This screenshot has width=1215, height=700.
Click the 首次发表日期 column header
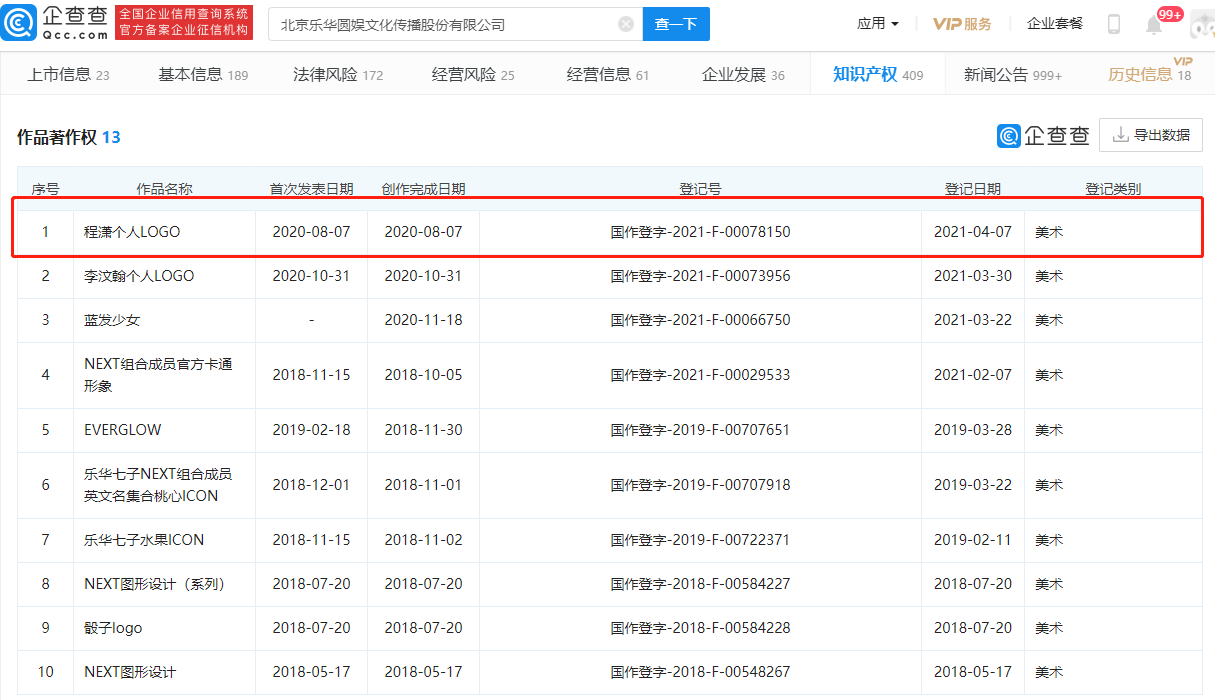311,189
